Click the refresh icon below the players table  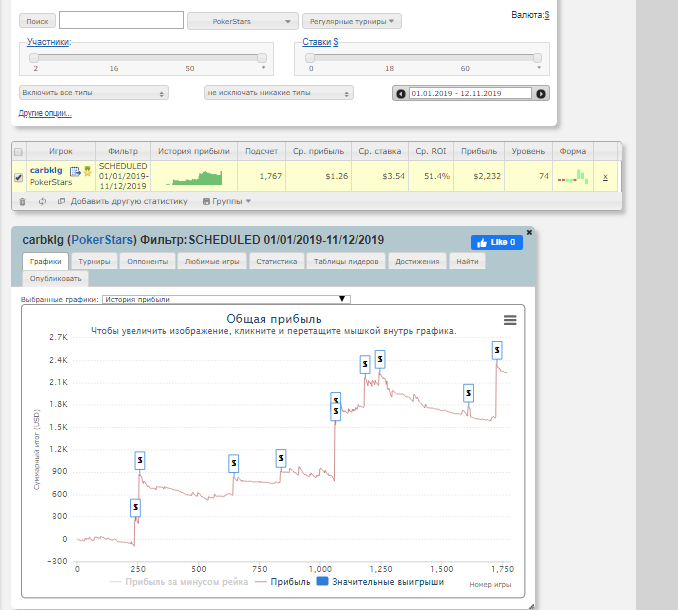(42, 201)
